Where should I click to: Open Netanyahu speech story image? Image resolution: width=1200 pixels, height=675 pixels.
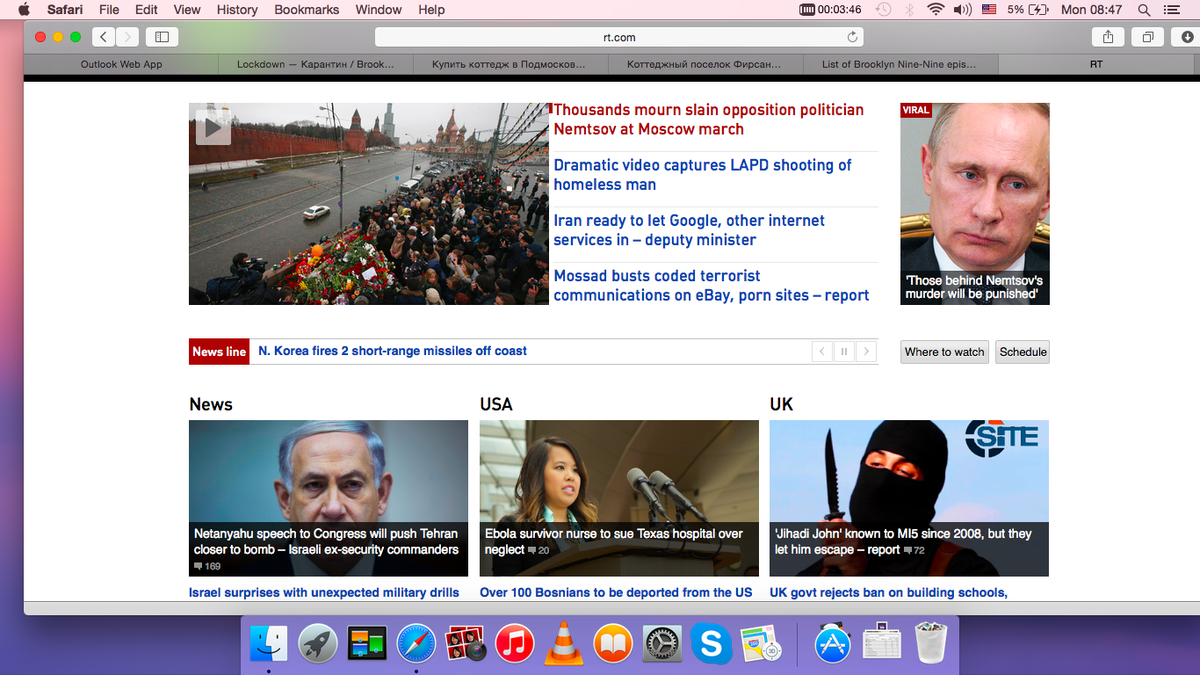pos(328,498)
